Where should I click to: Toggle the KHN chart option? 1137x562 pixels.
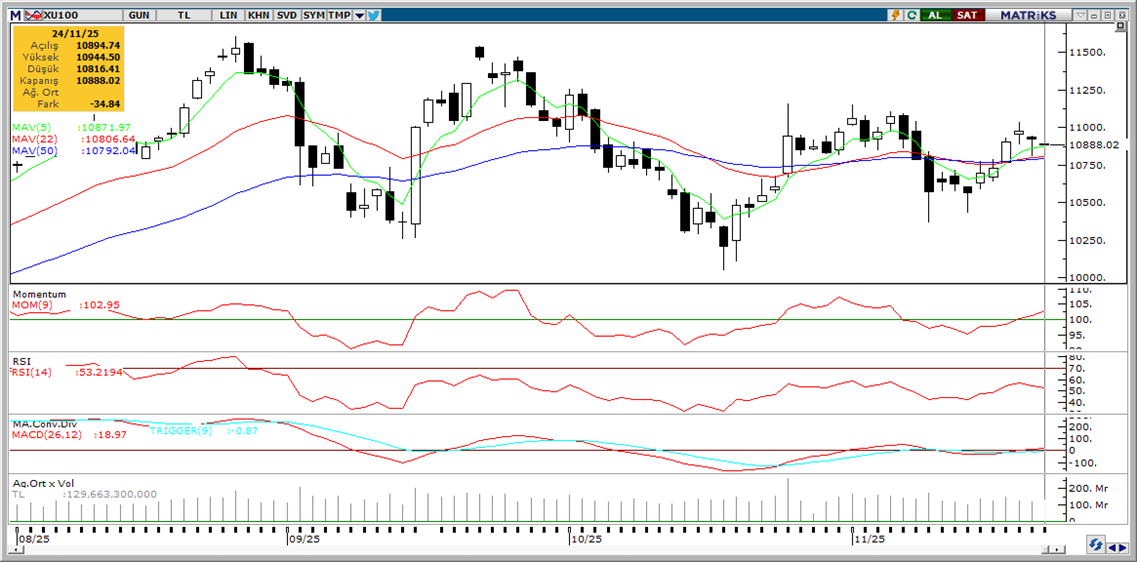(x=258, y=15)
